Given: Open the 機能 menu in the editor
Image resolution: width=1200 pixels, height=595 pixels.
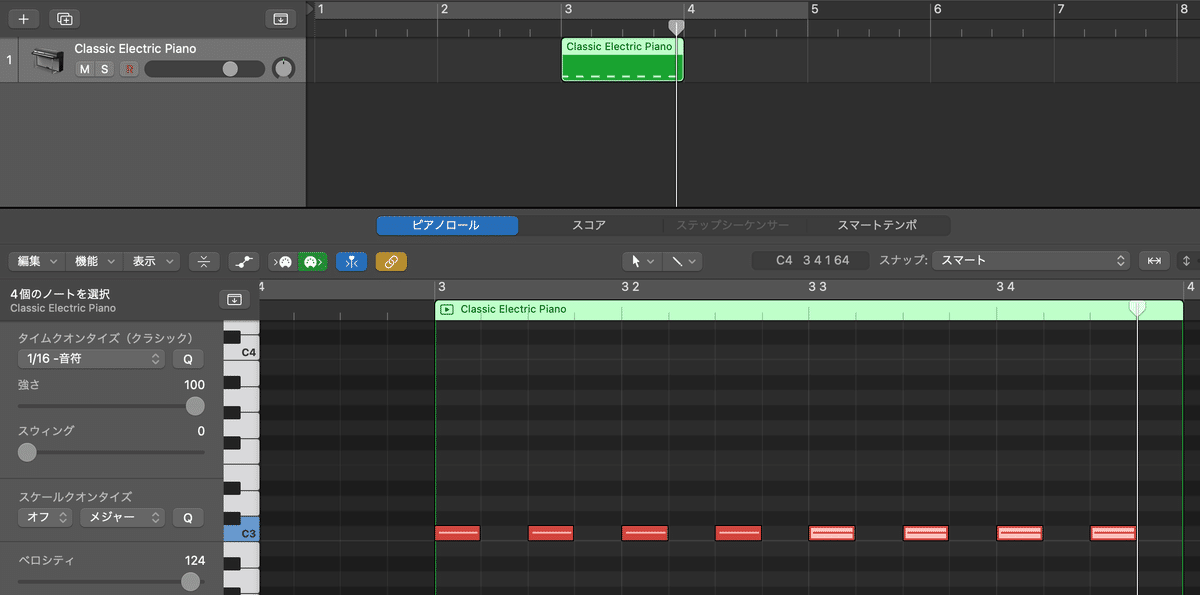Looking at the screenshot, I should (x=93, y=261).
